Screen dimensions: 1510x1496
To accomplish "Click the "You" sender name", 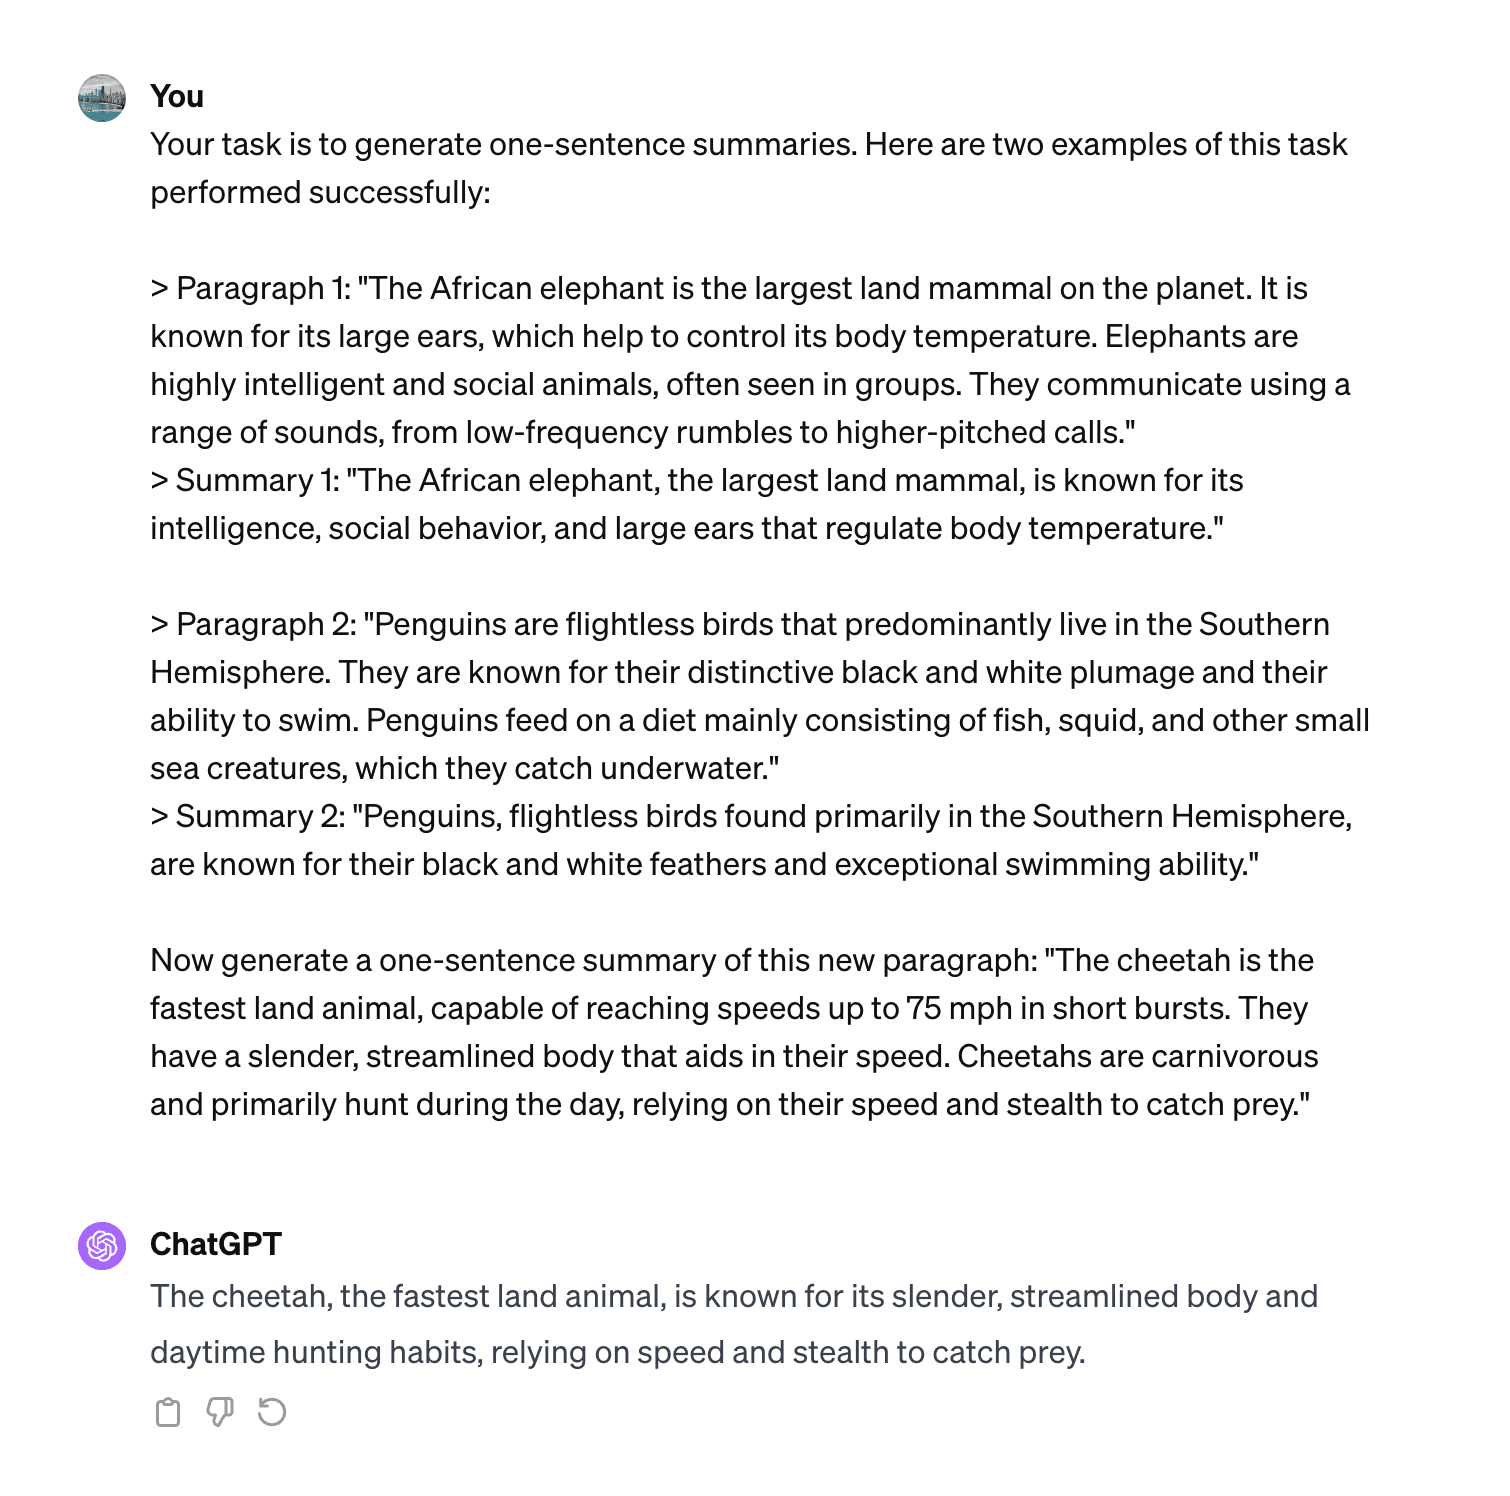I will pyautogui.click(x=177, y=96).
